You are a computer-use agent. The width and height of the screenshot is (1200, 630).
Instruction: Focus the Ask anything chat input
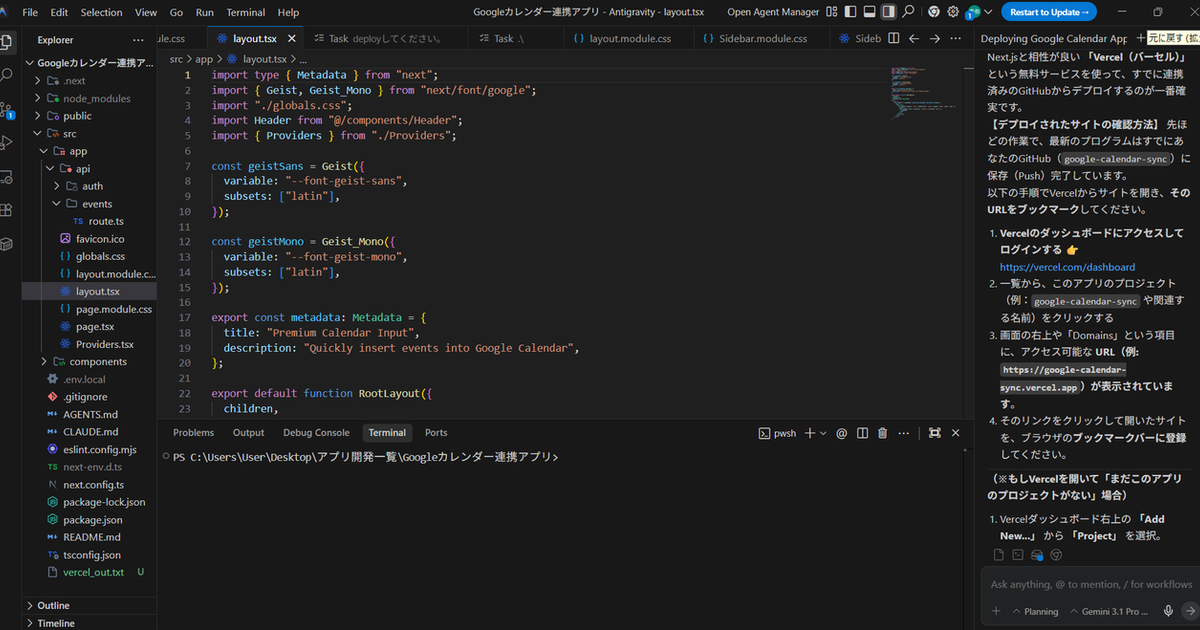[1090, 584]
